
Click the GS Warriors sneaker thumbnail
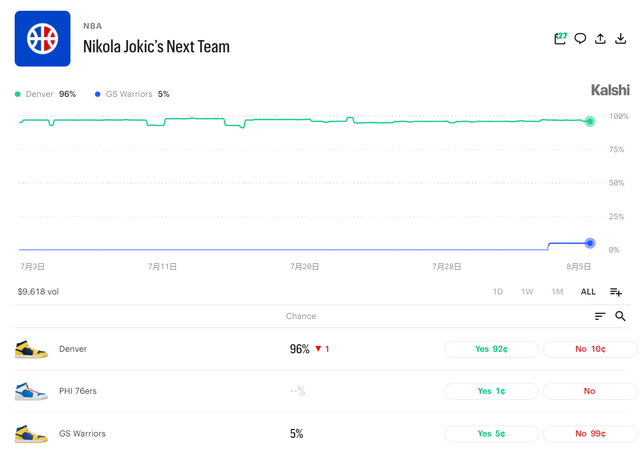(x=31, y=434)
